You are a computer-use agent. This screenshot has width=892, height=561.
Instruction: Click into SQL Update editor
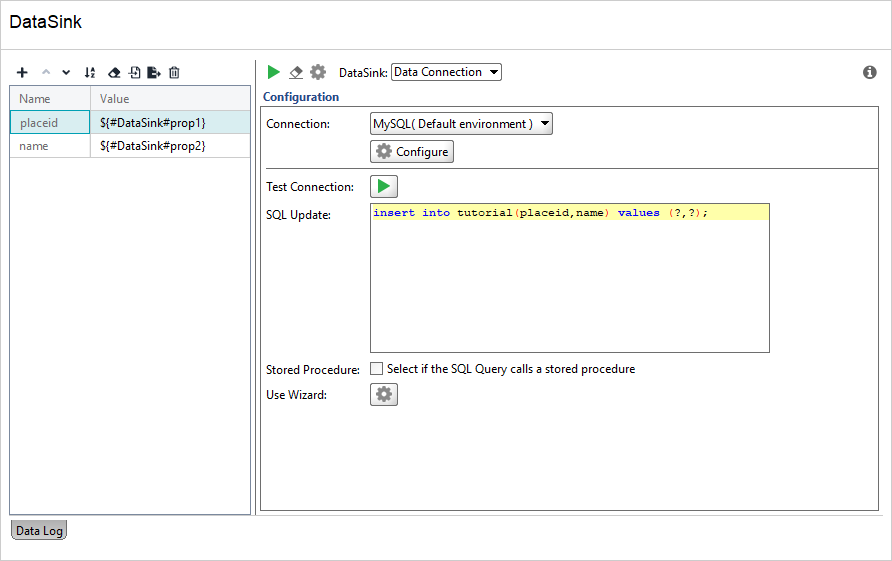[x=569, y=278]
